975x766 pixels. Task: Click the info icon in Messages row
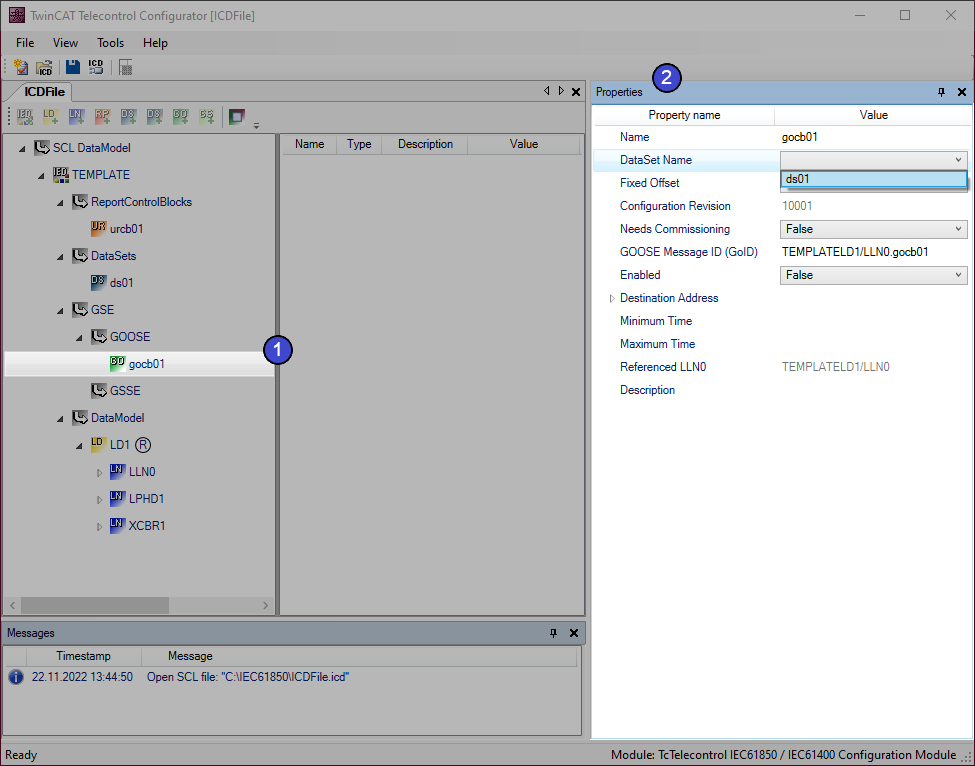[x=16, y=676]
